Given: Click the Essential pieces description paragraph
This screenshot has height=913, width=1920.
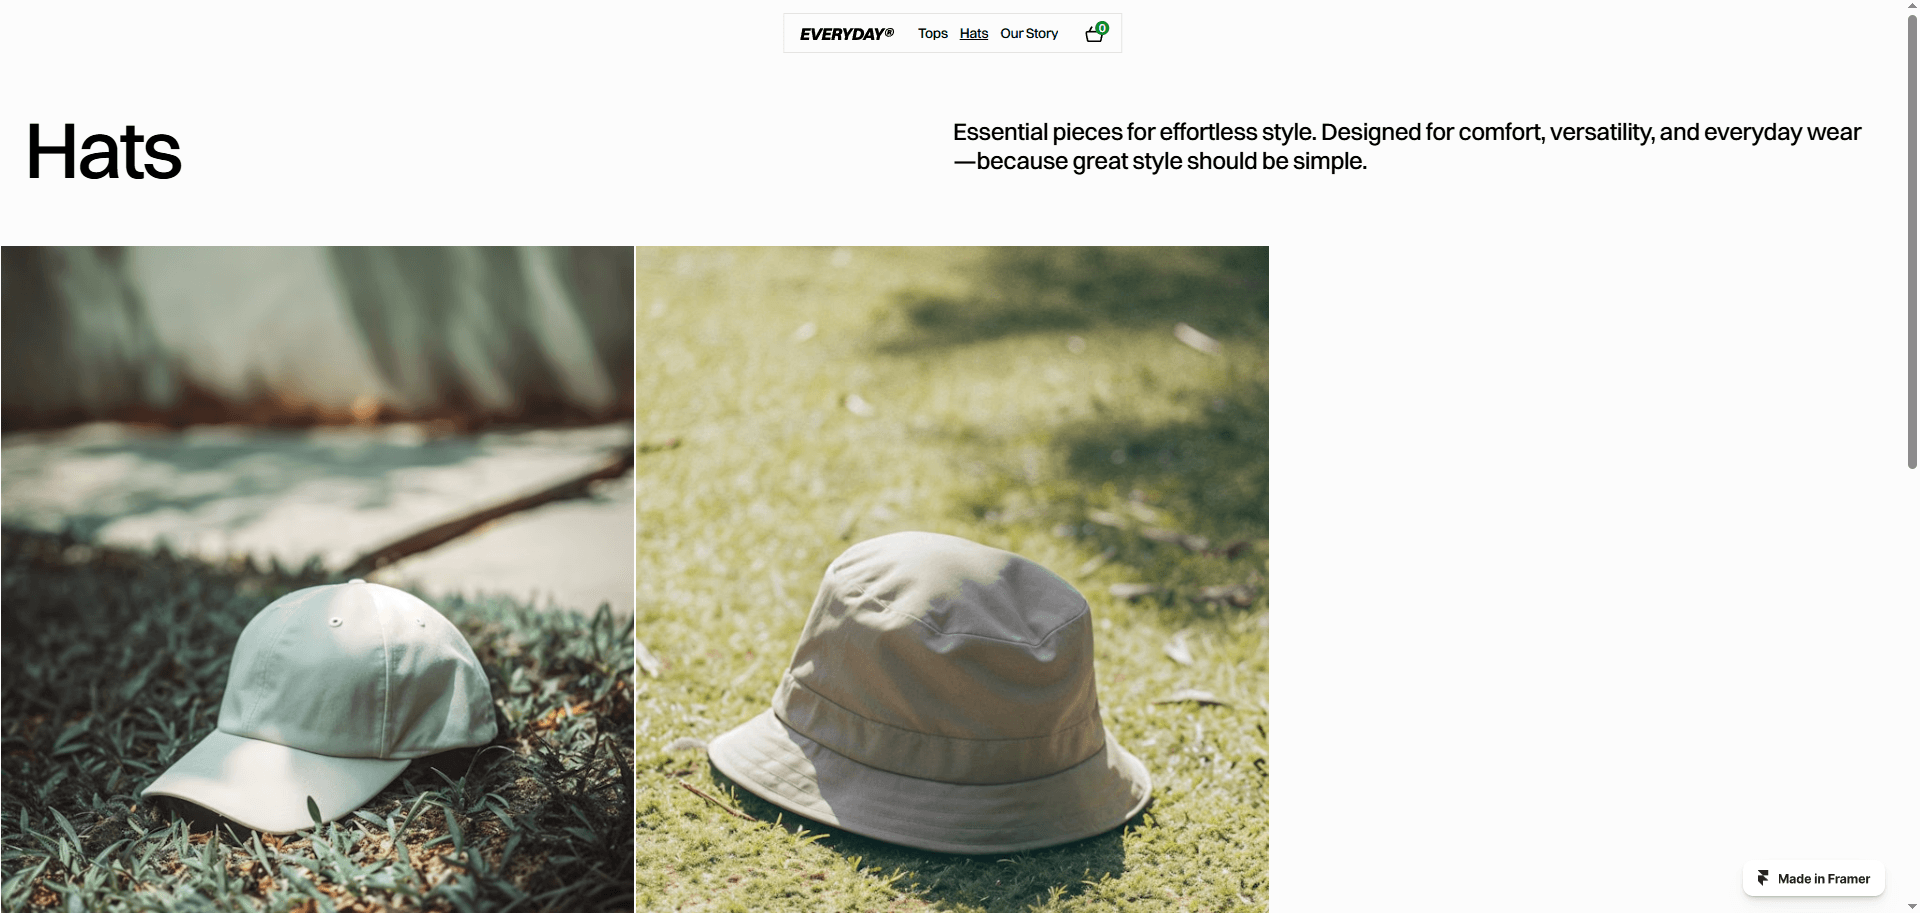Looking at the screenshot, I should 1407,146.
